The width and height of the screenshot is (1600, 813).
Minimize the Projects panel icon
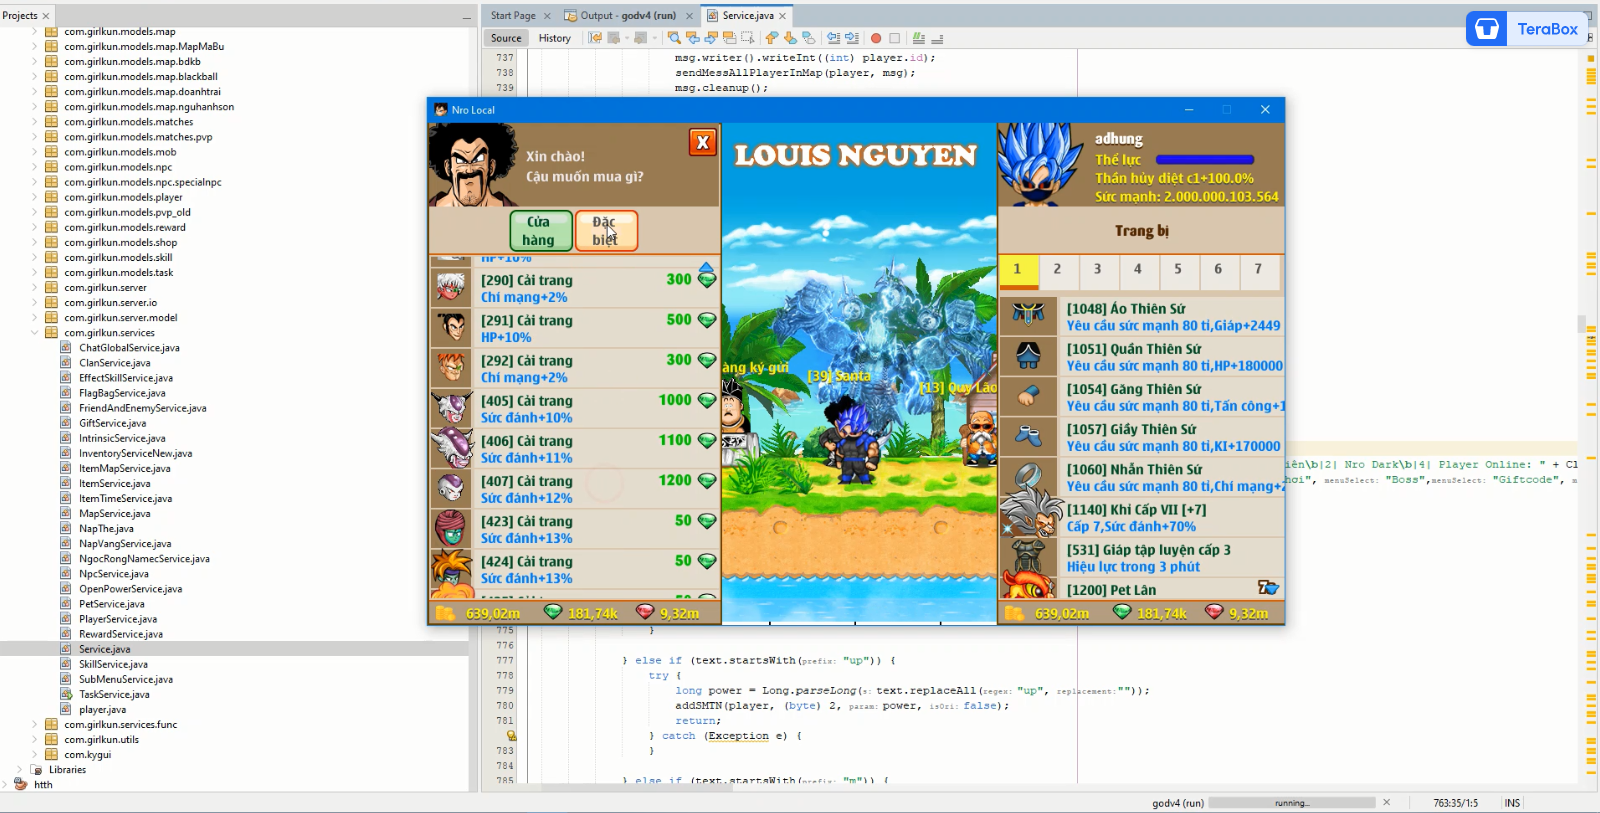(466, 17)
